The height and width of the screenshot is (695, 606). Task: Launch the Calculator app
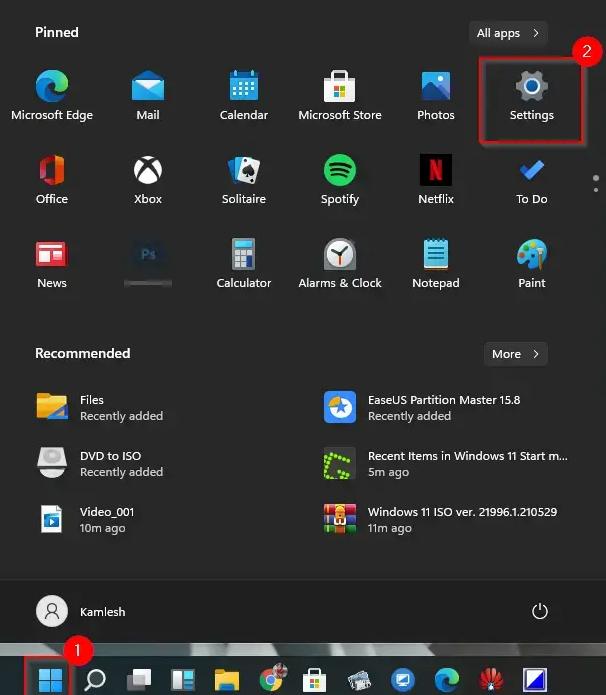pos(243,263)
